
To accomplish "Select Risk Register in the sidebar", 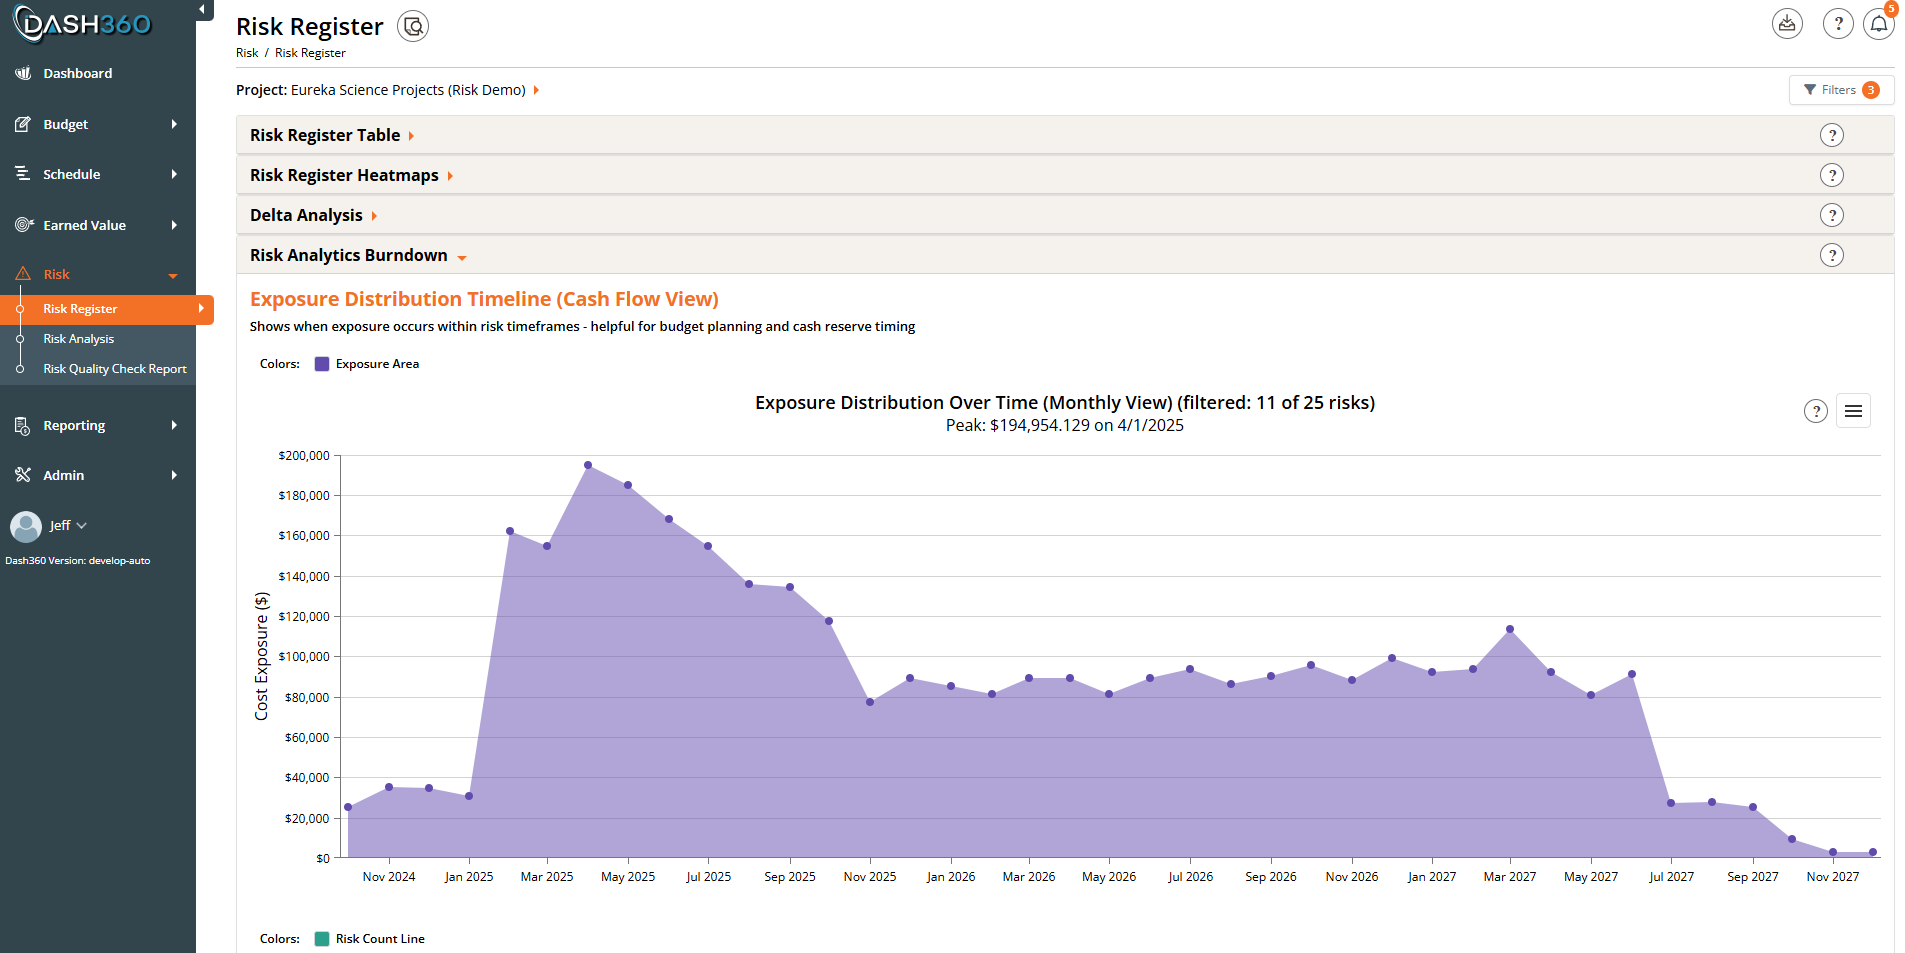I will coord(106,309).
